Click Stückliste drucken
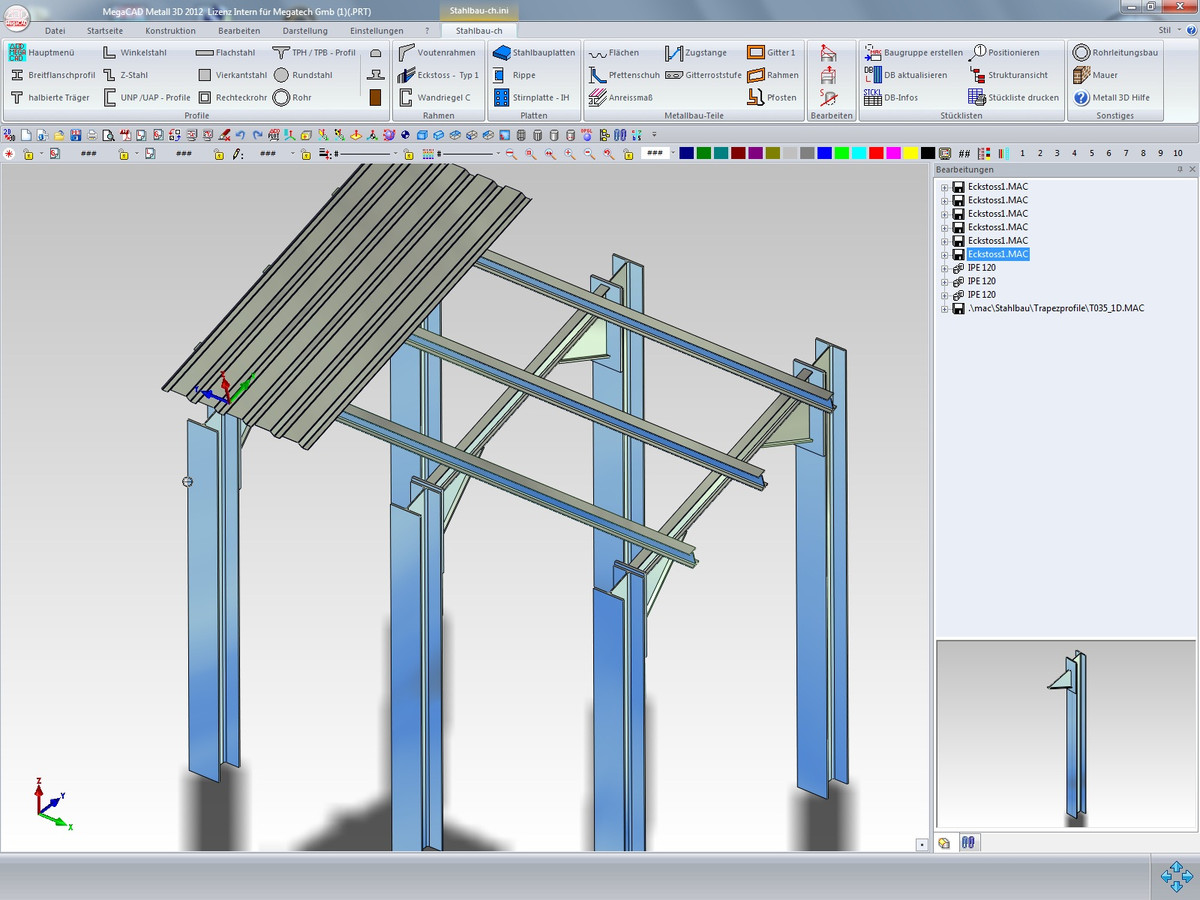This screenshot has width=1200, height=900. tap(1014, 98)
